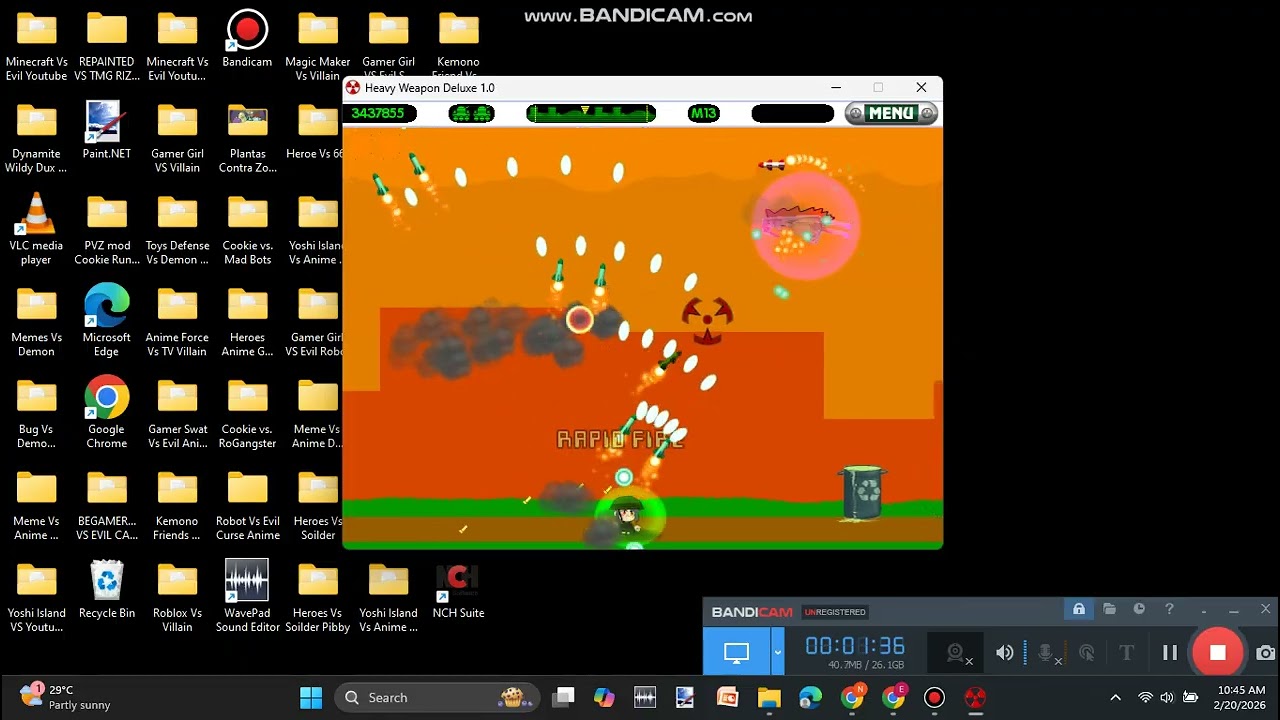Select the Memes Vs Demon folder
Image resolution: width=1280 pixels, height=720 pixels.
pyautogui.click(x=36, y=320)
